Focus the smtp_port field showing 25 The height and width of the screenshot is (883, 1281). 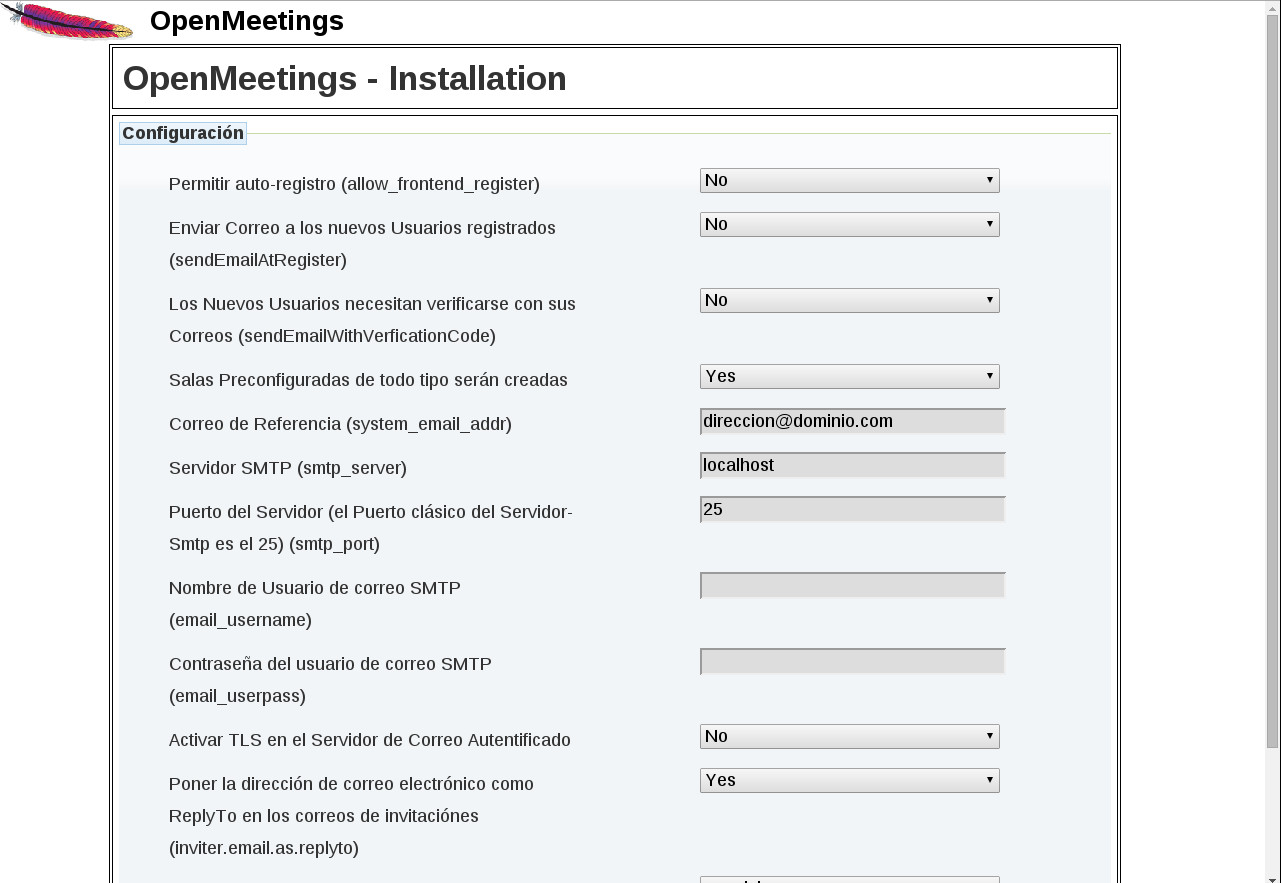[x=852, y=509]
